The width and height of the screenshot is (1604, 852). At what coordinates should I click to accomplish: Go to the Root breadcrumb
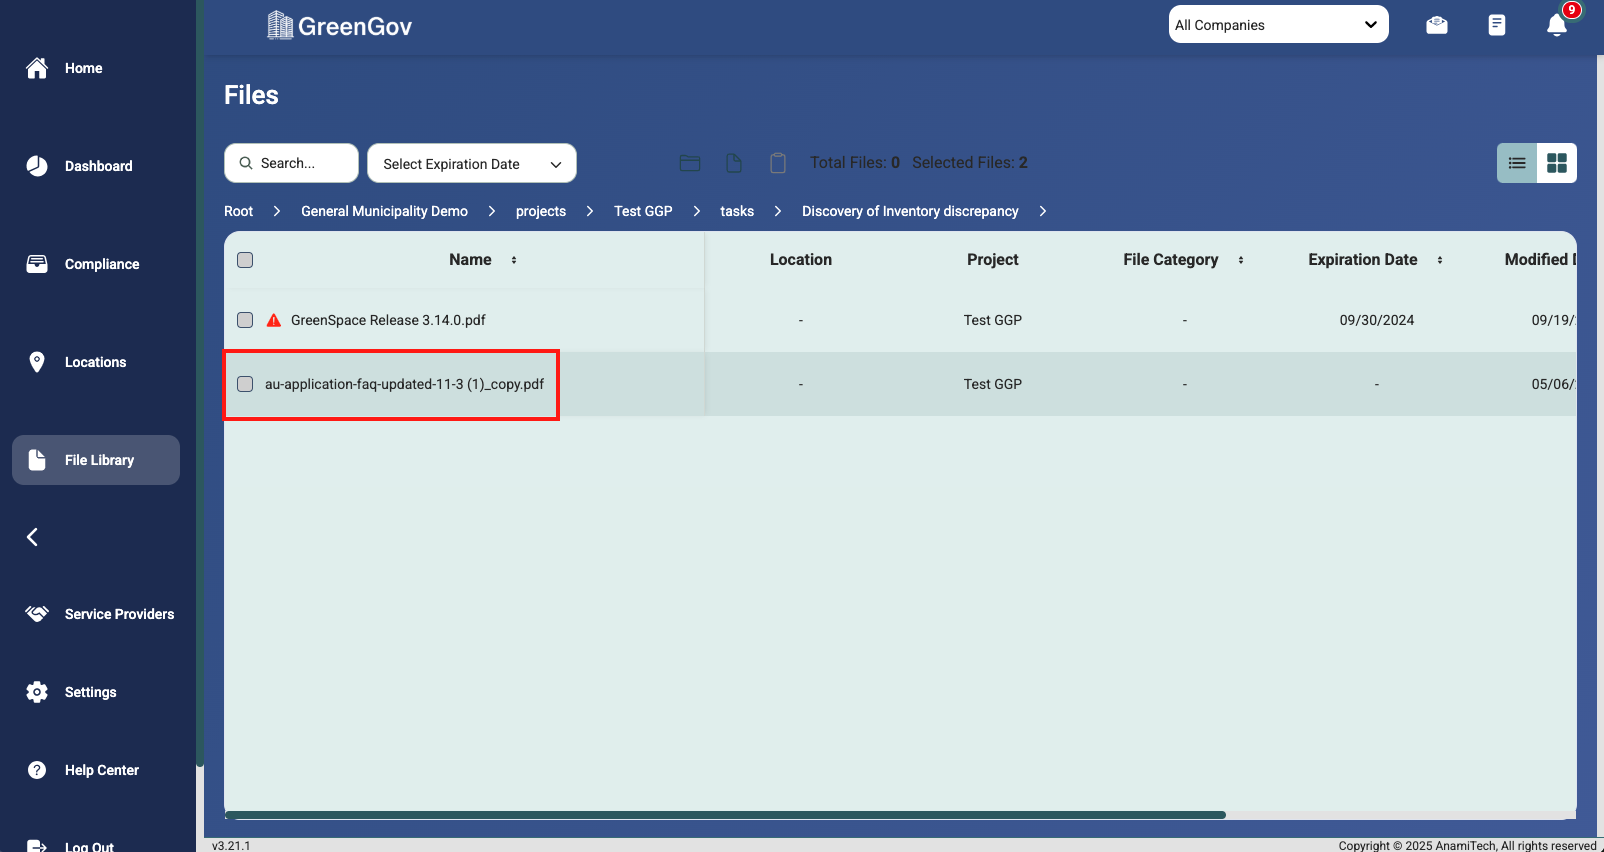[x=239, y=211]
